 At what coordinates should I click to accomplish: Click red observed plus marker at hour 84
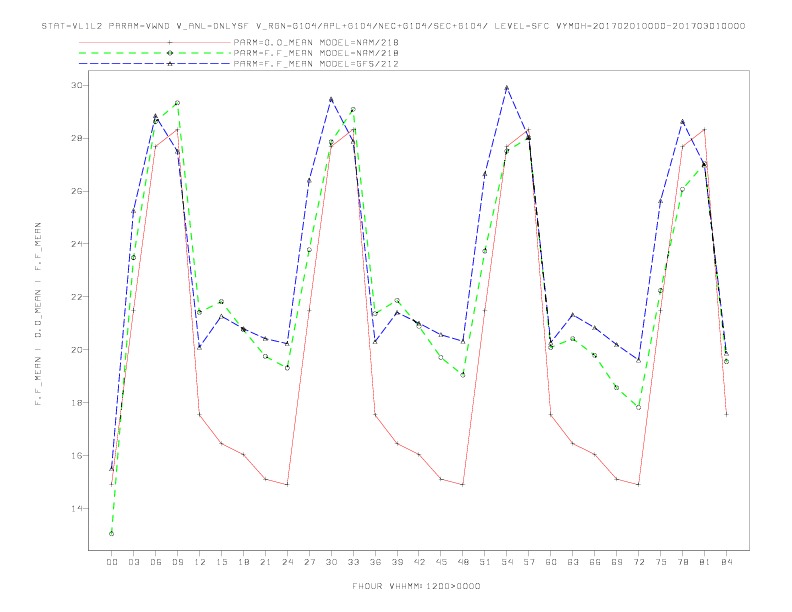point(726,415)
